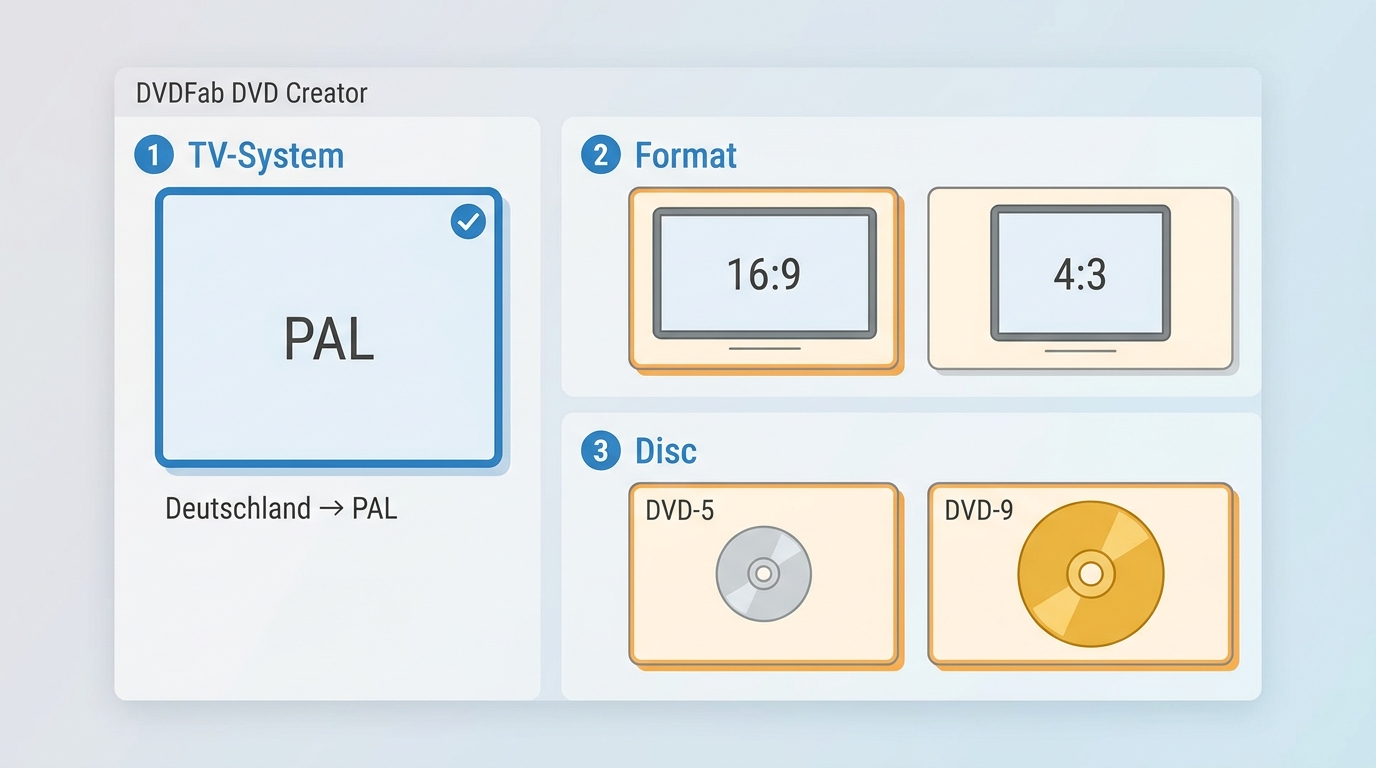Click the 16:9 monitor icon
Screen dimensions: 1376x768
tap(764, 279)
